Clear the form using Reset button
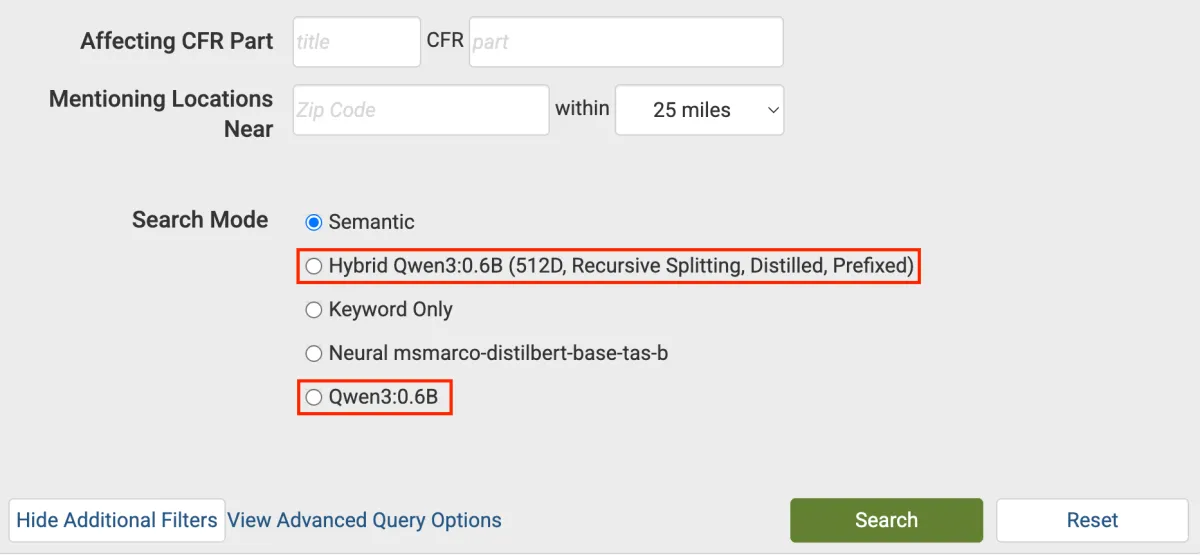1200x558 pixels. (1092, 520)
